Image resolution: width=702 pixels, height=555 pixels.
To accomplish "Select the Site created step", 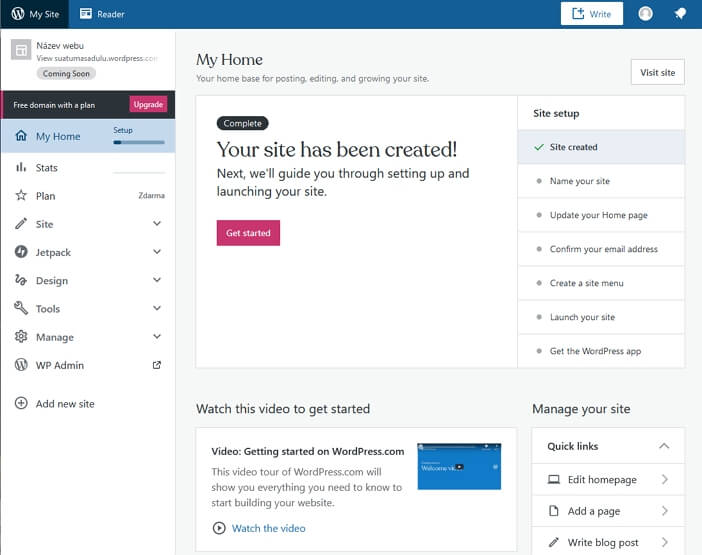I will coord(601,147).
